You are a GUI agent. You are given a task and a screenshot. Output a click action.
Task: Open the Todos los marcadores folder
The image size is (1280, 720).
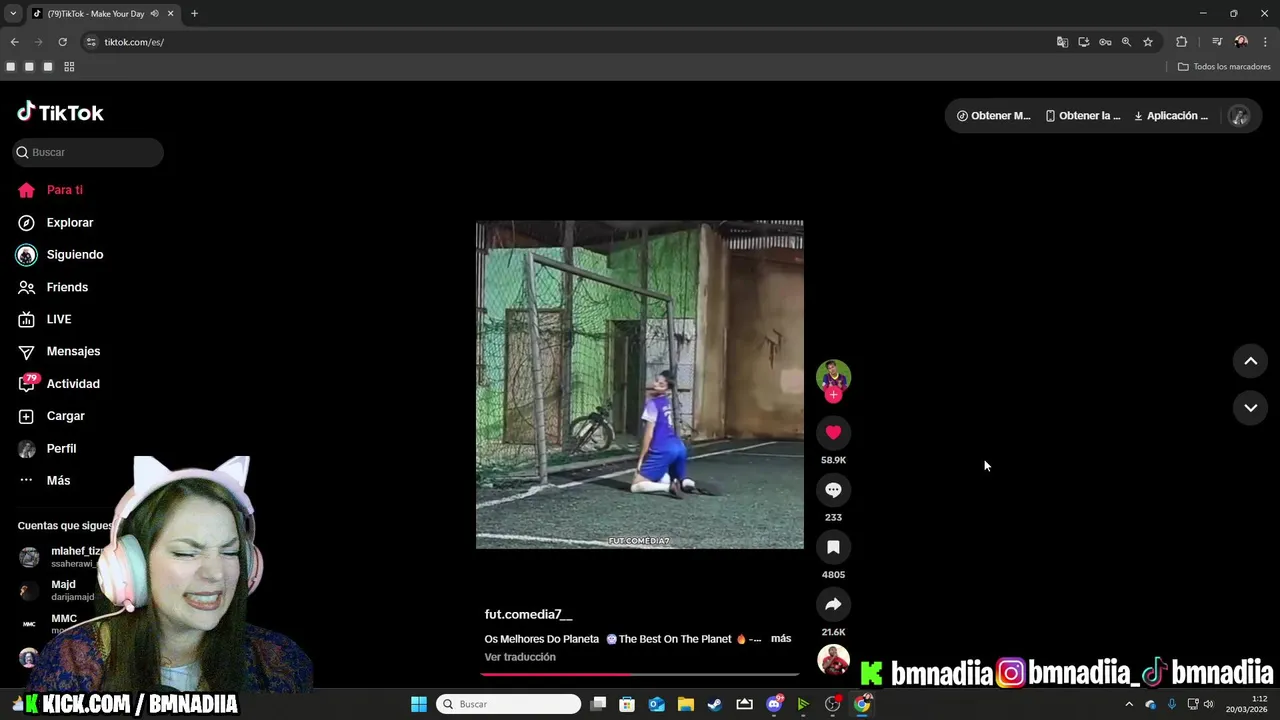click(x=1224, y=67)
